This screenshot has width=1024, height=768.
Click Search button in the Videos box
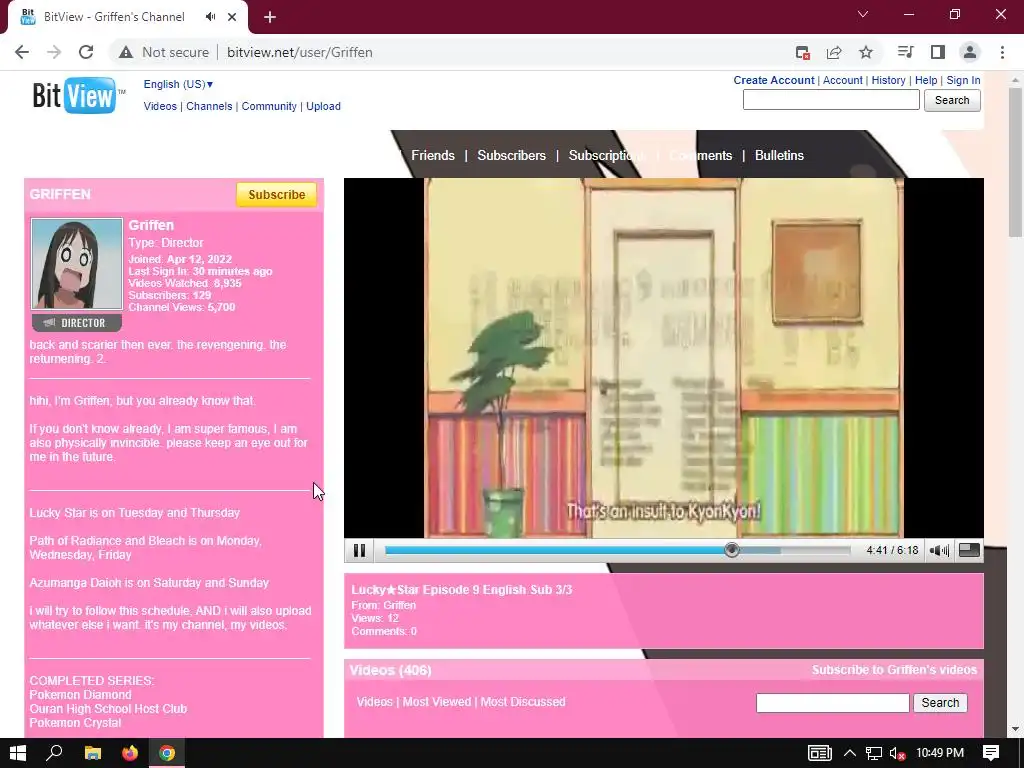[940, 703]
